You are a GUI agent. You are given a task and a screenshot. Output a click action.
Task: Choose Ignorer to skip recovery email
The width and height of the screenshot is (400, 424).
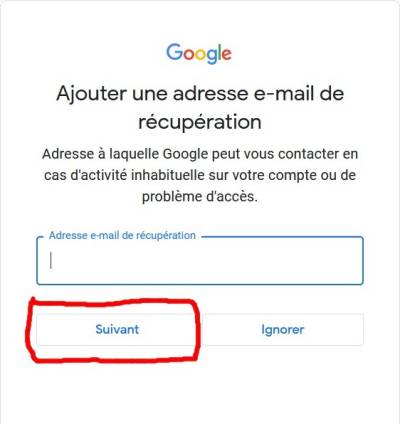283,329
